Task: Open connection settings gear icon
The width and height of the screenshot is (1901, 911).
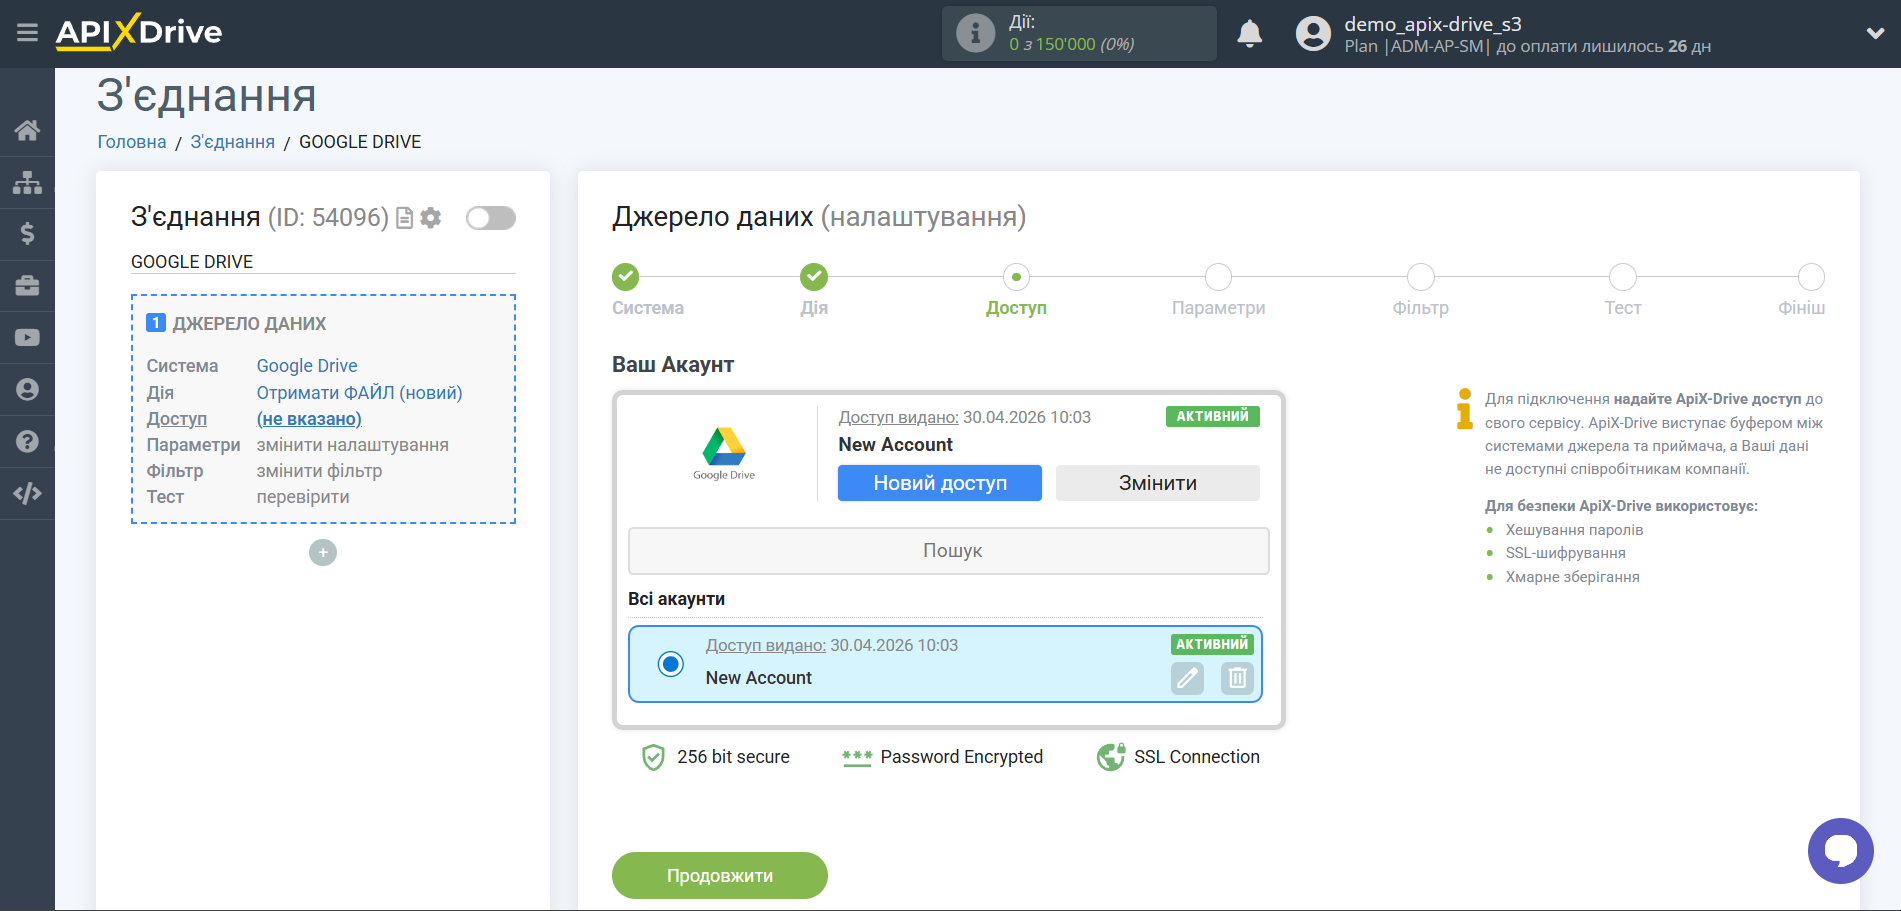Action: tap(431, 218)
